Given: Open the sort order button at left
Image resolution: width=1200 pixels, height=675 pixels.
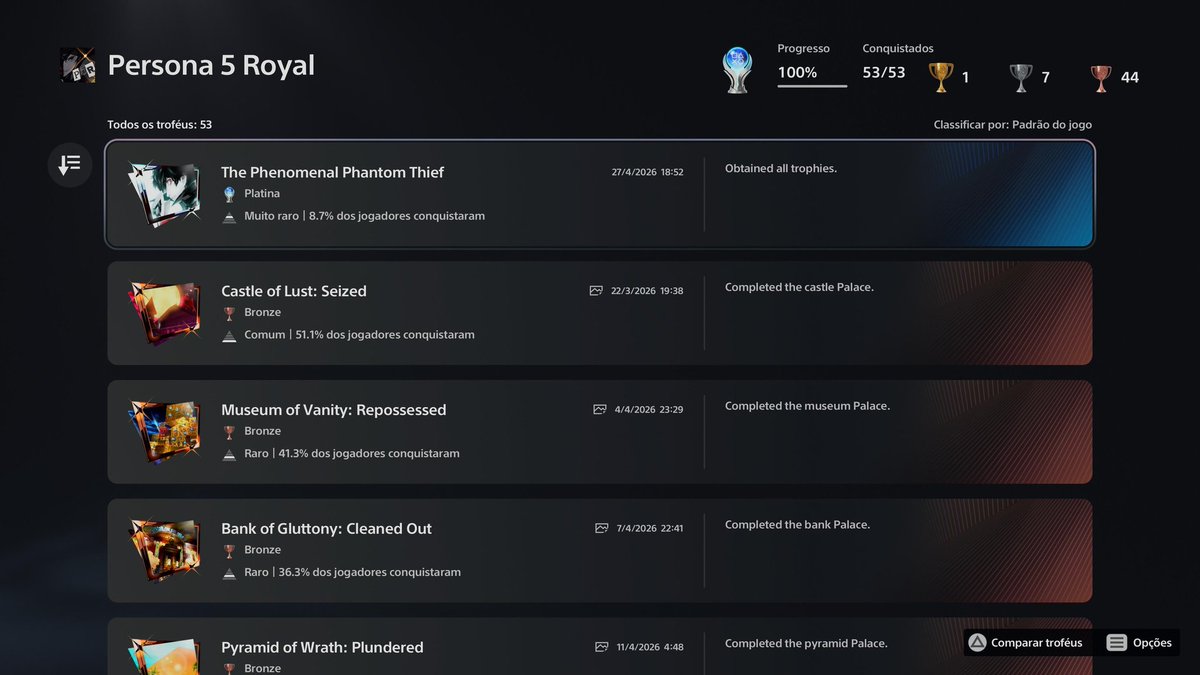Looking at the screenshot, I should (70, 165).
